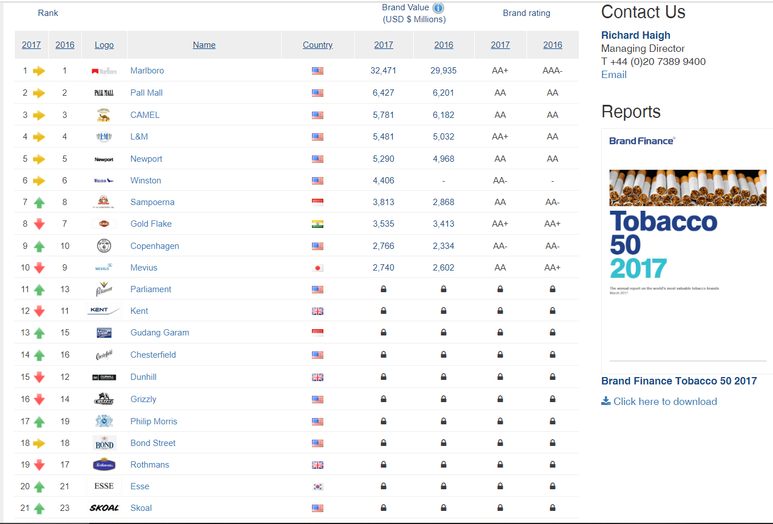This screenshot has width=773, height=524.
Task: Open Brand Finance Tobacco 50 2017 report title
Action: 679,381
